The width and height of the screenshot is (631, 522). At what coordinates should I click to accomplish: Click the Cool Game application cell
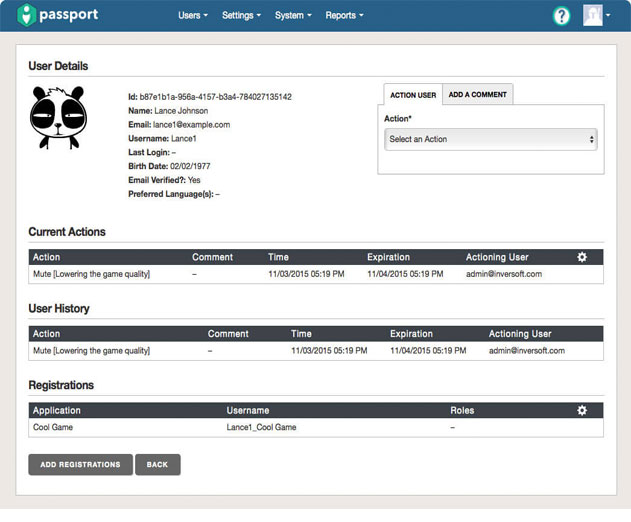click(x=53, y=427)
